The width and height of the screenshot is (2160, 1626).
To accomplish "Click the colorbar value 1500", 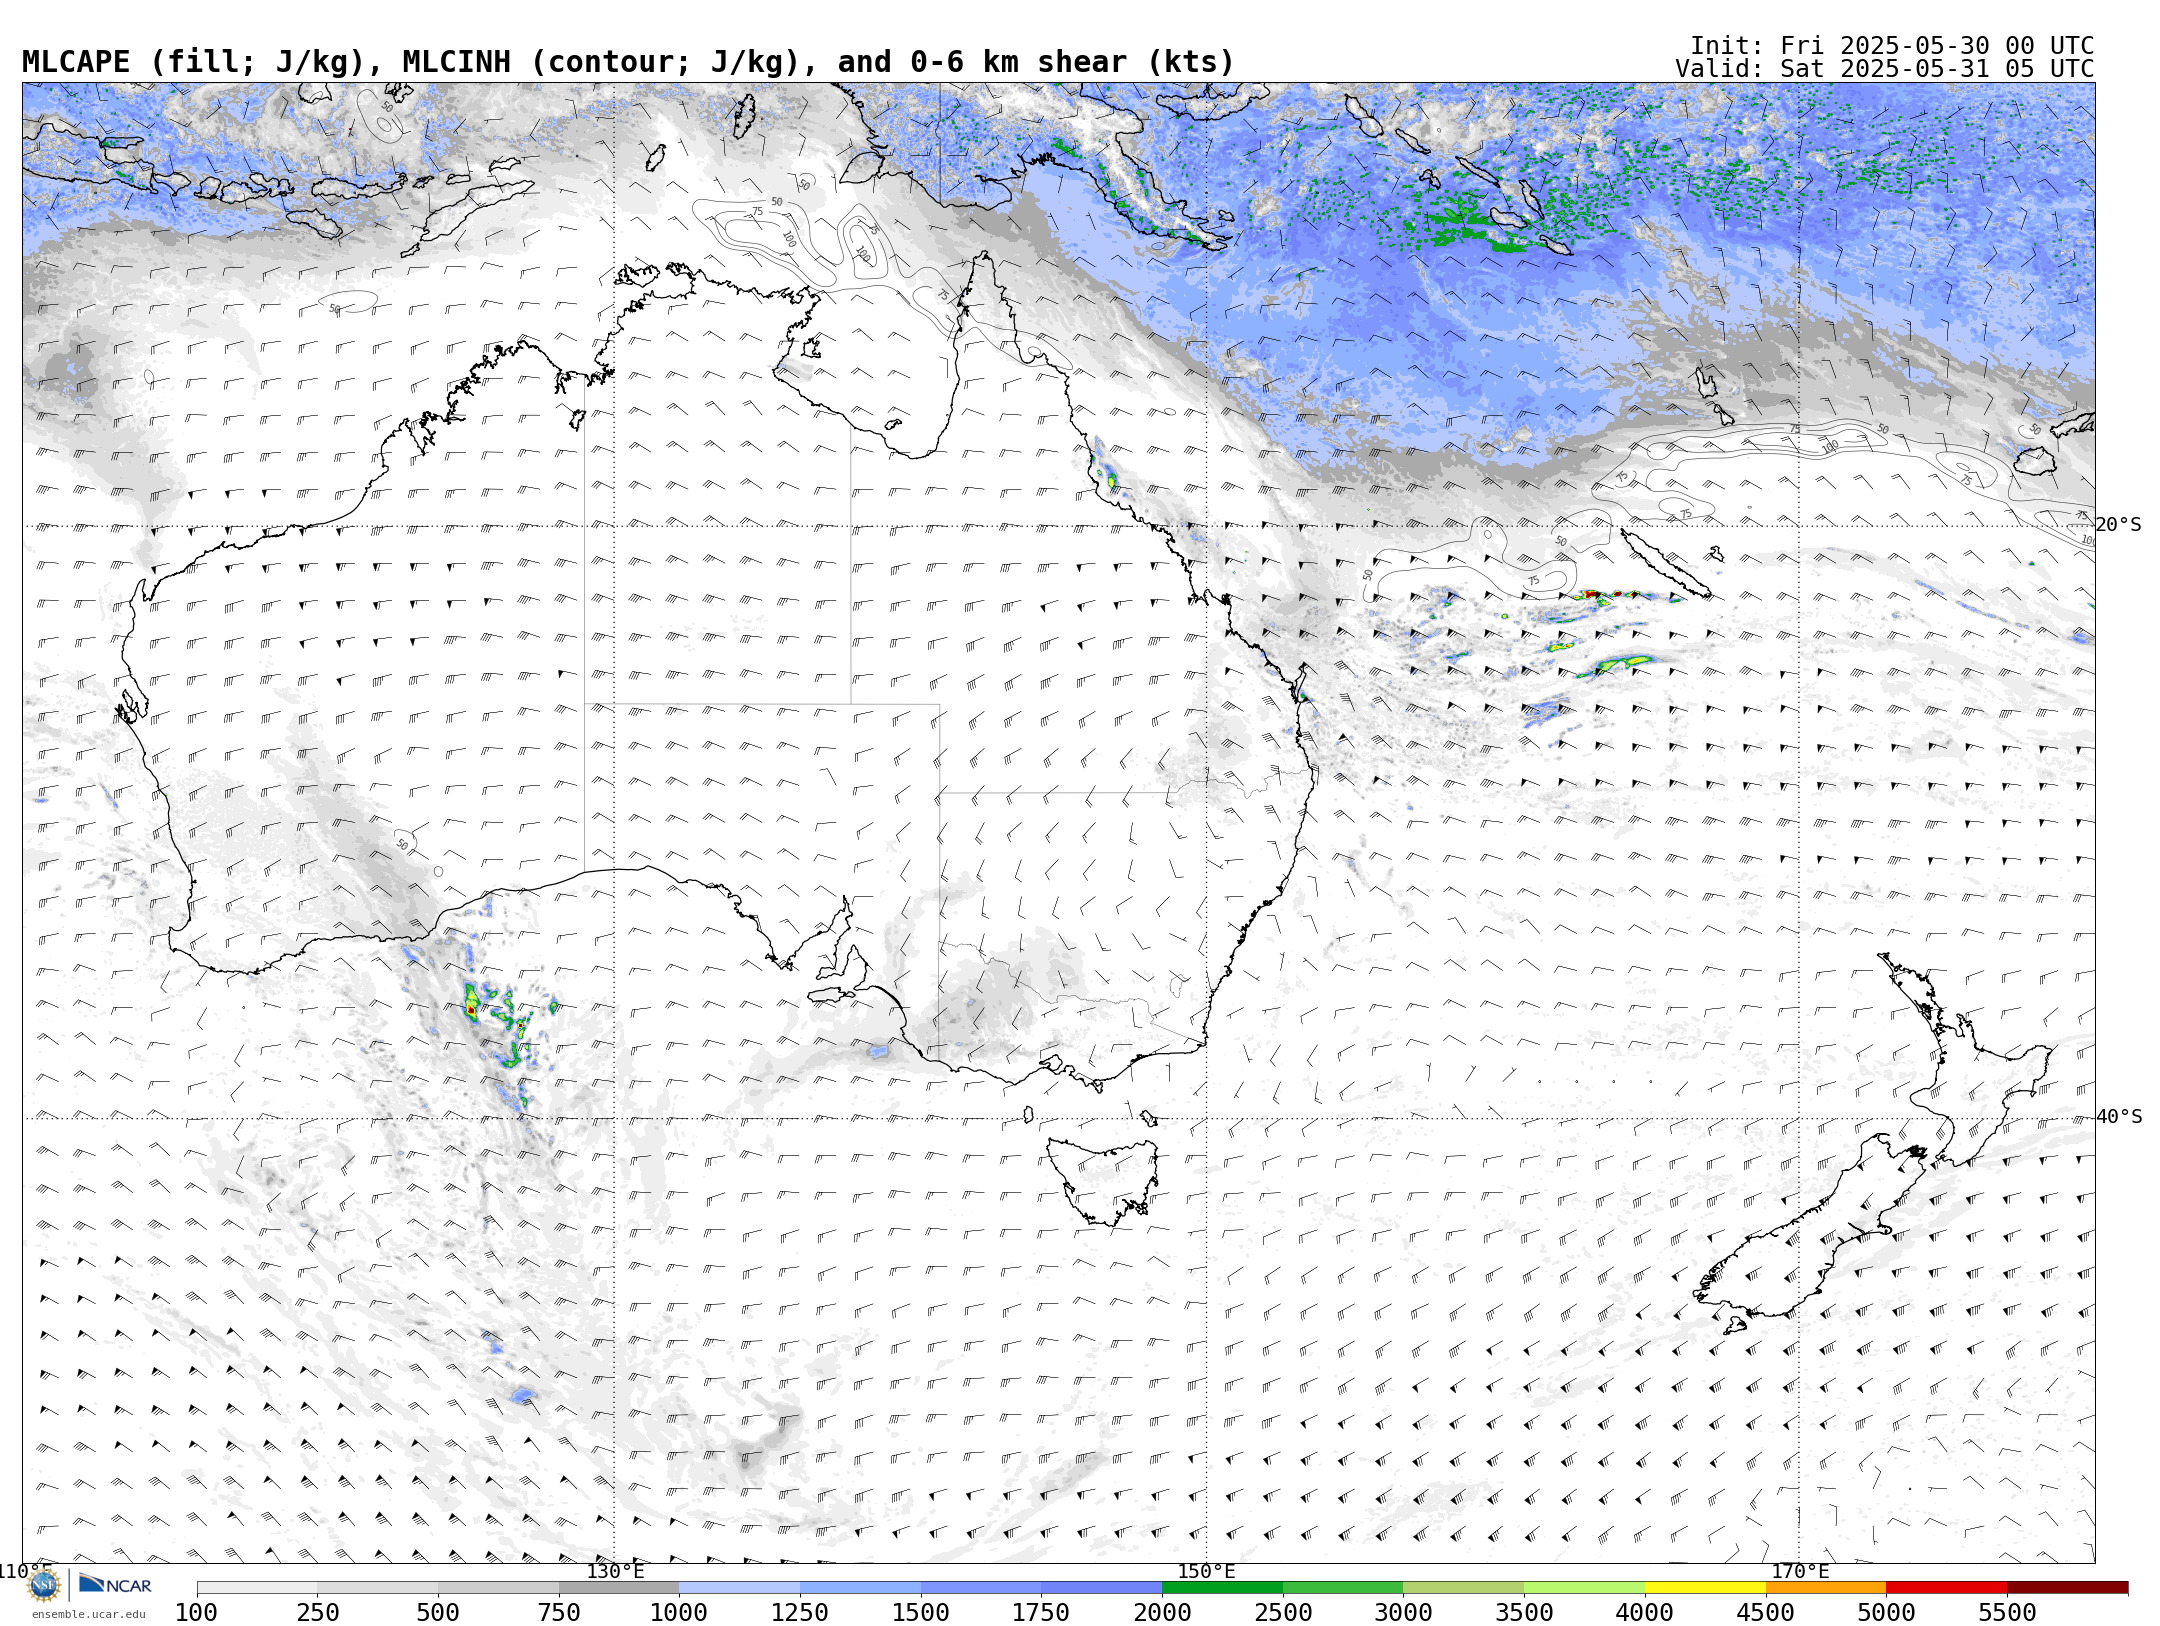I will point(921,1612).
